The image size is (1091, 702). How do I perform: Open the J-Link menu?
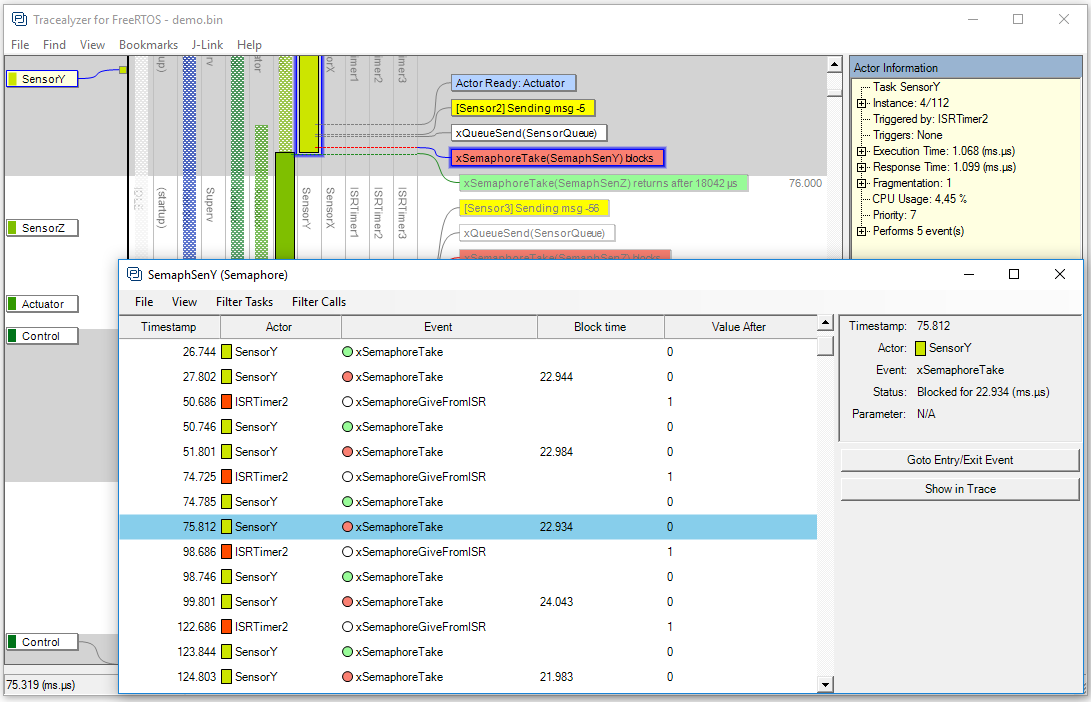(x=207, y=45)
